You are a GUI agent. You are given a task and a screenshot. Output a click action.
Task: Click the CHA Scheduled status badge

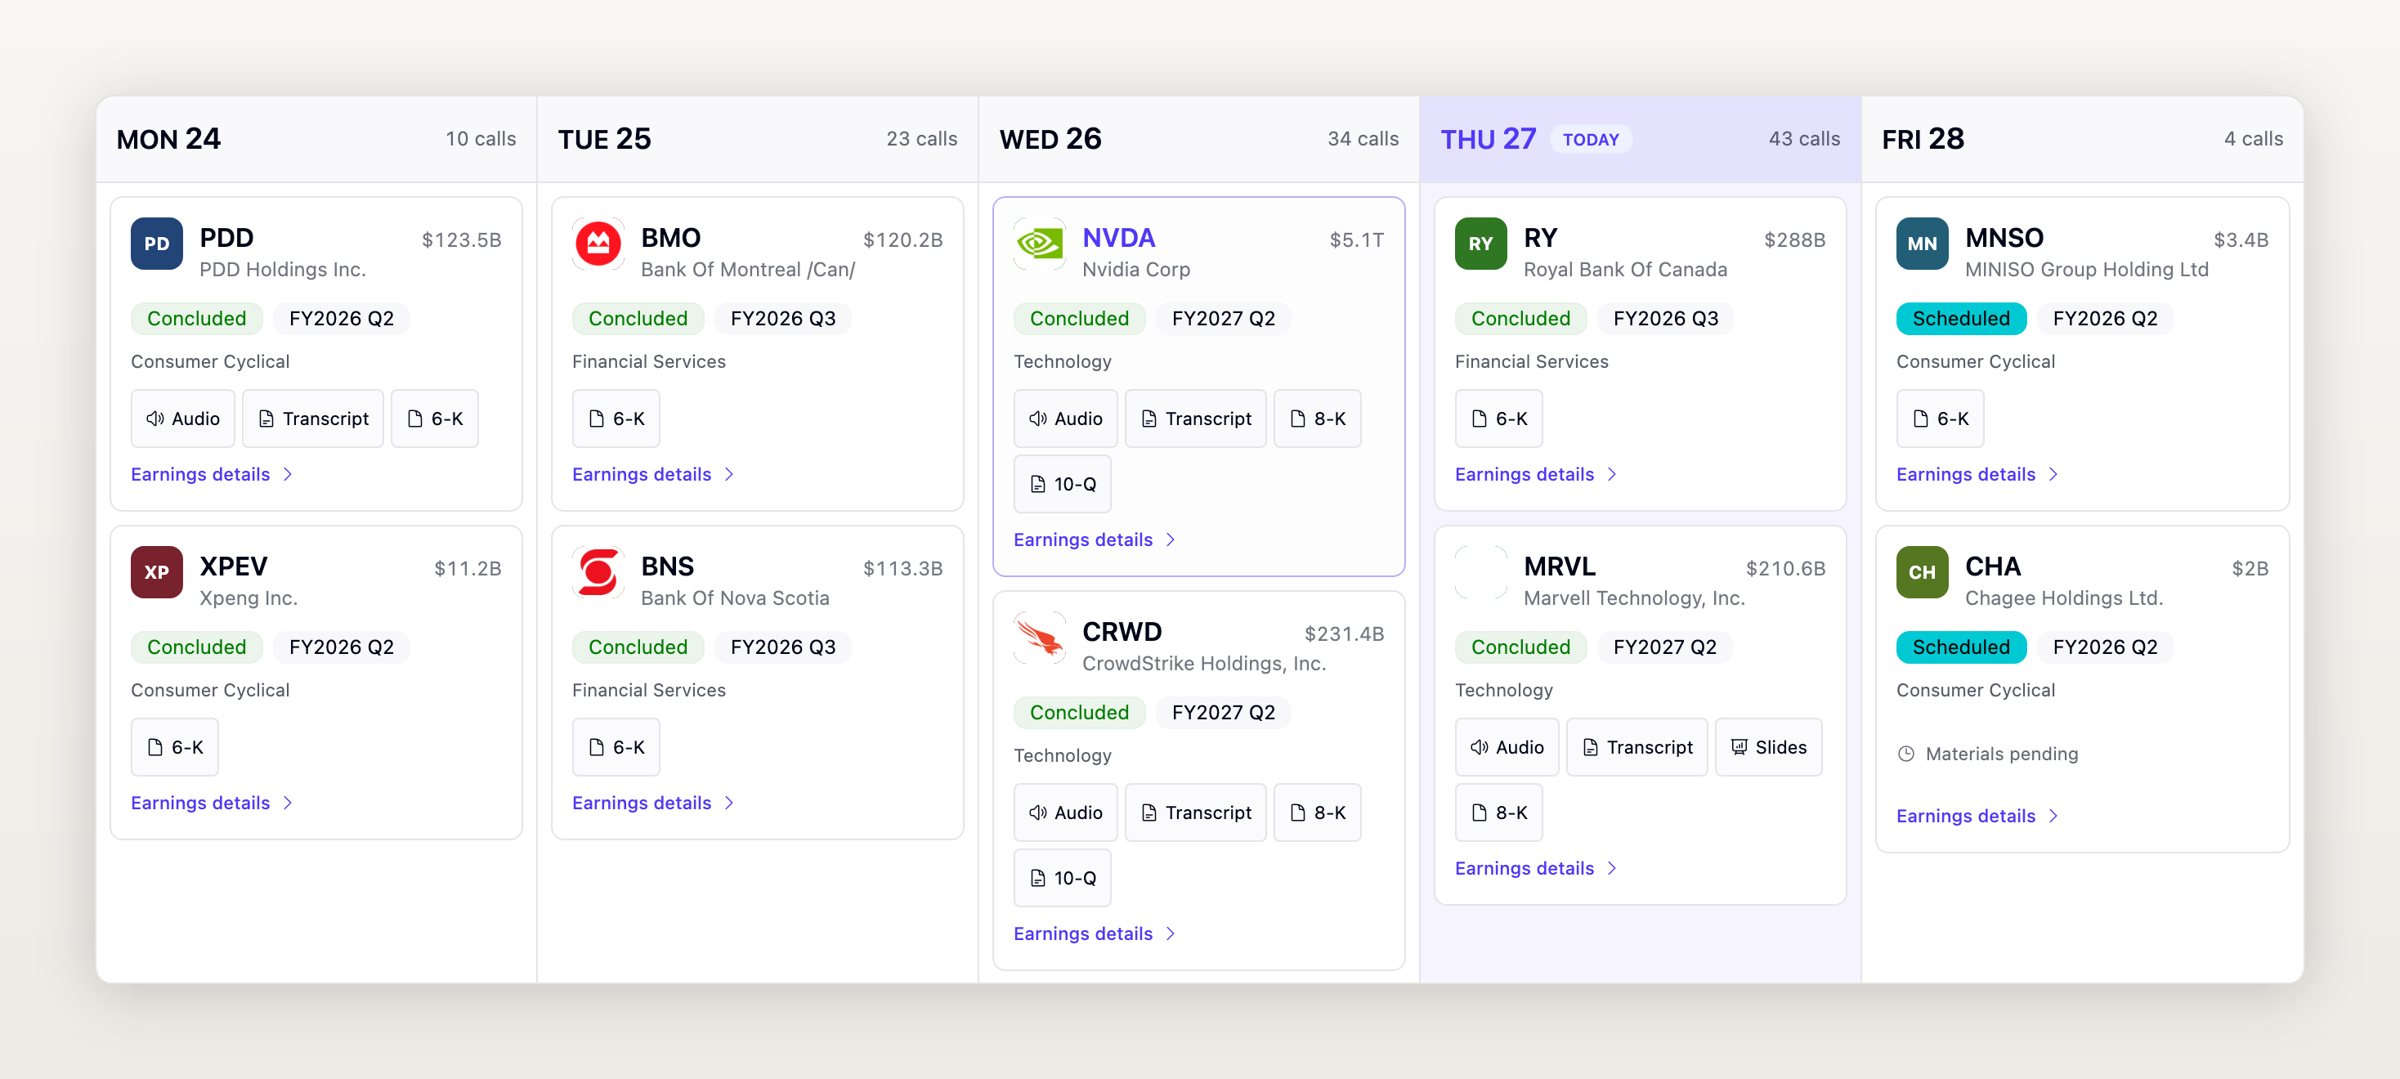pos(1961,647)
